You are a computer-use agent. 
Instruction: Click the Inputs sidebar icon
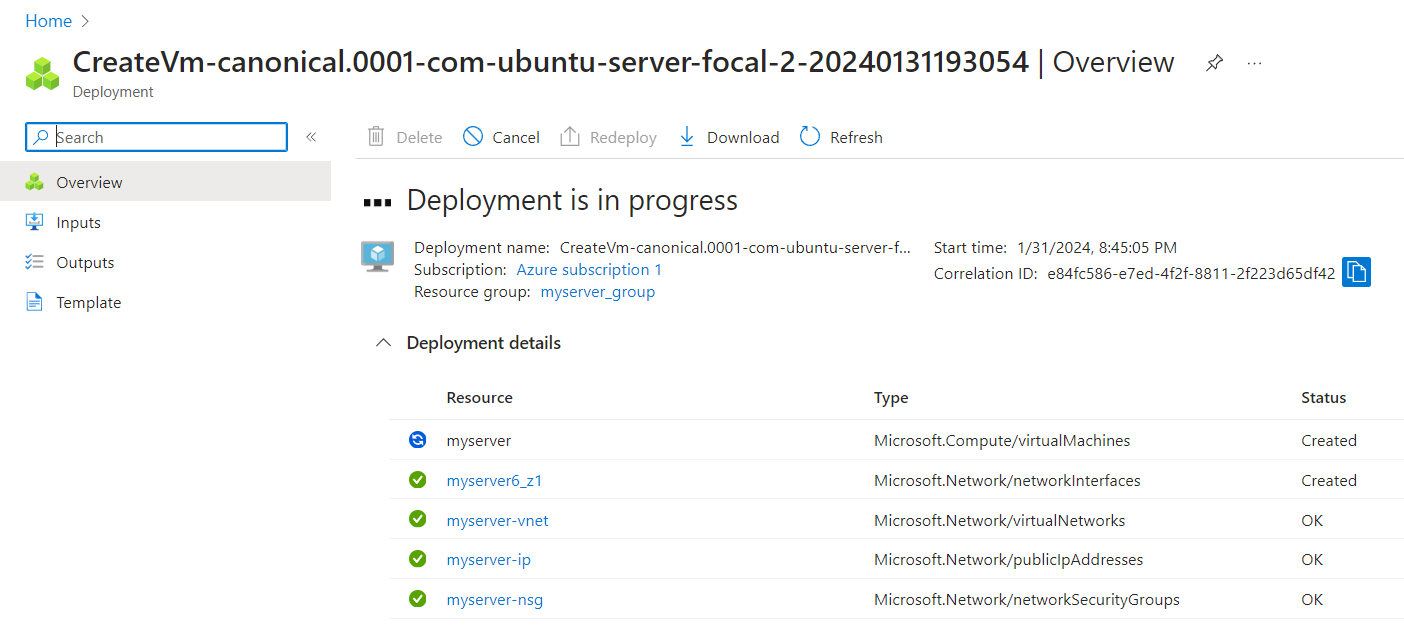tap(35, 222)
